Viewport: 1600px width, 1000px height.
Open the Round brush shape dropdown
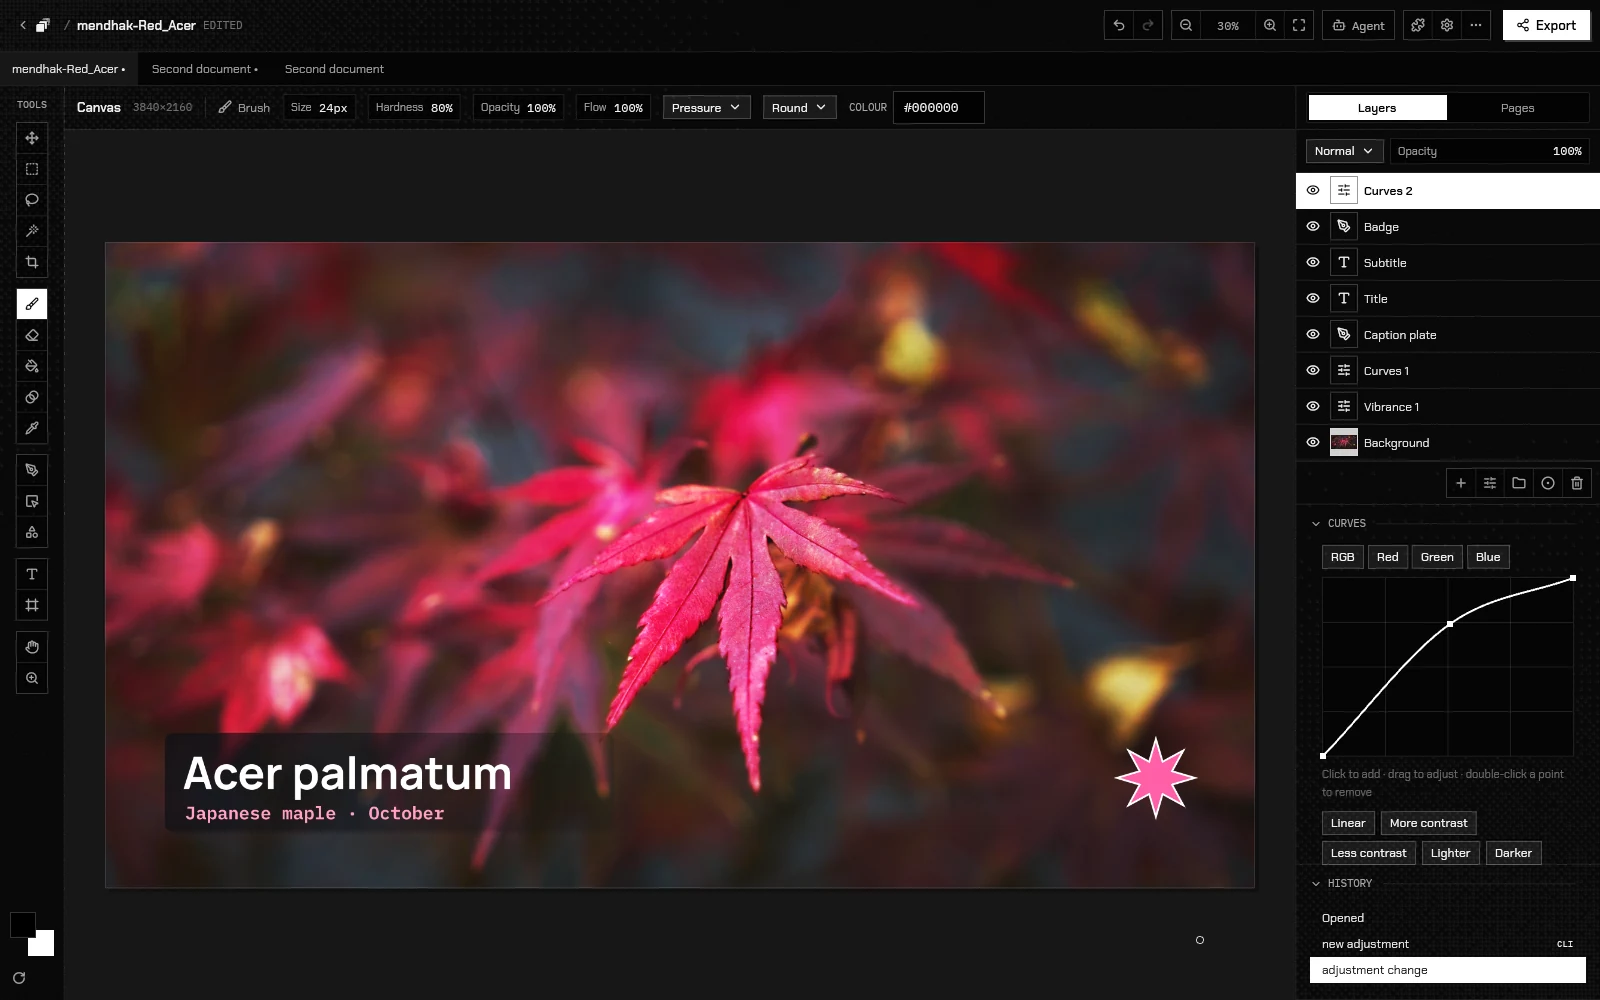[x=799, y=108]
